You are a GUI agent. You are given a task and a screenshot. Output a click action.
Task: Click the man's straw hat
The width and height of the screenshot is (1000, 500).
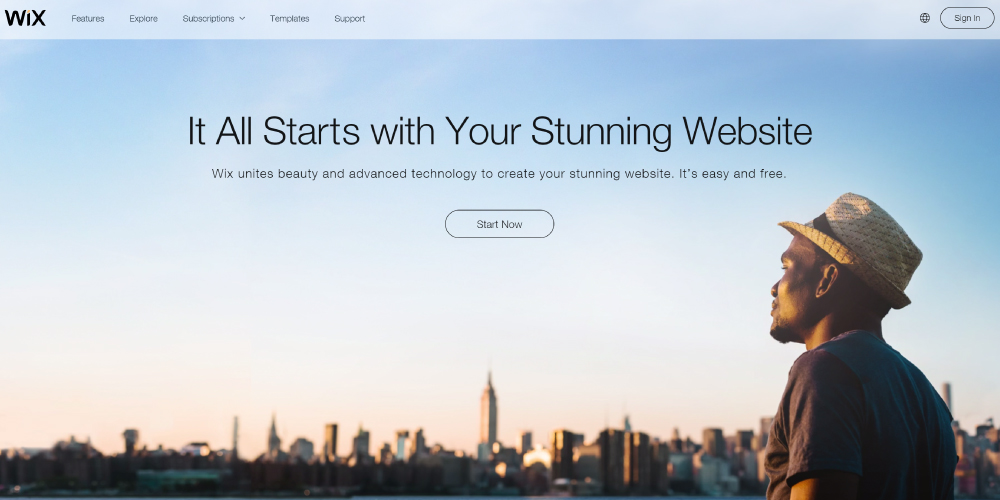point(855,246)
